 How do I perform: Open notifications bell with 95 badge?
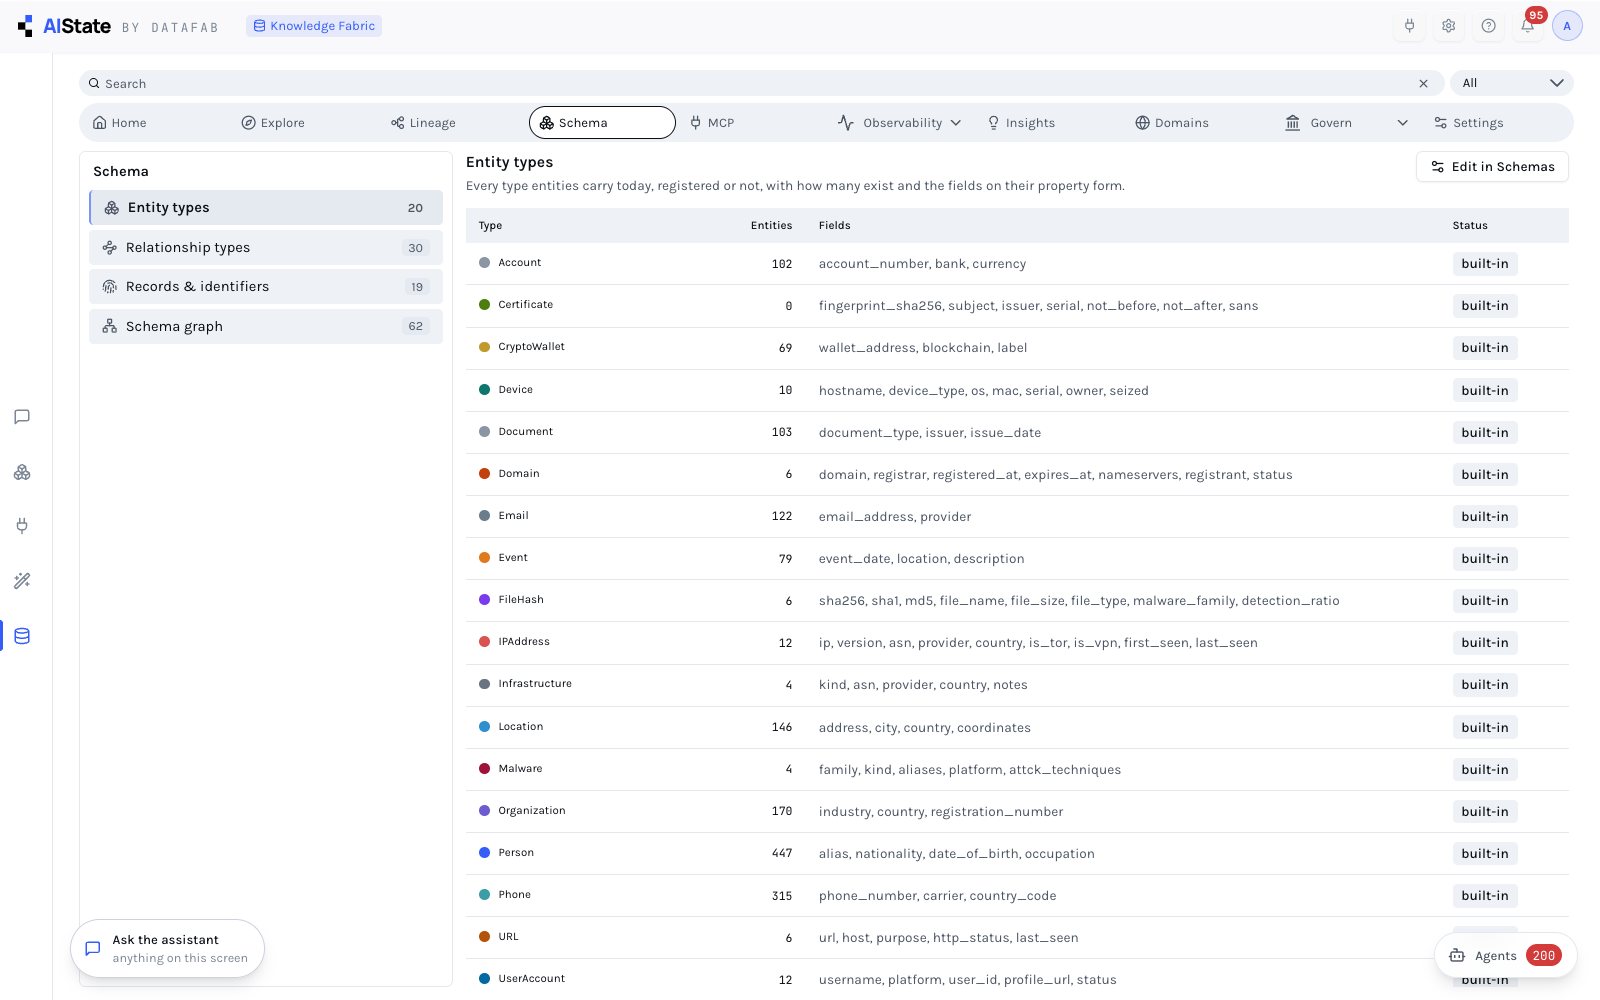1528,26
